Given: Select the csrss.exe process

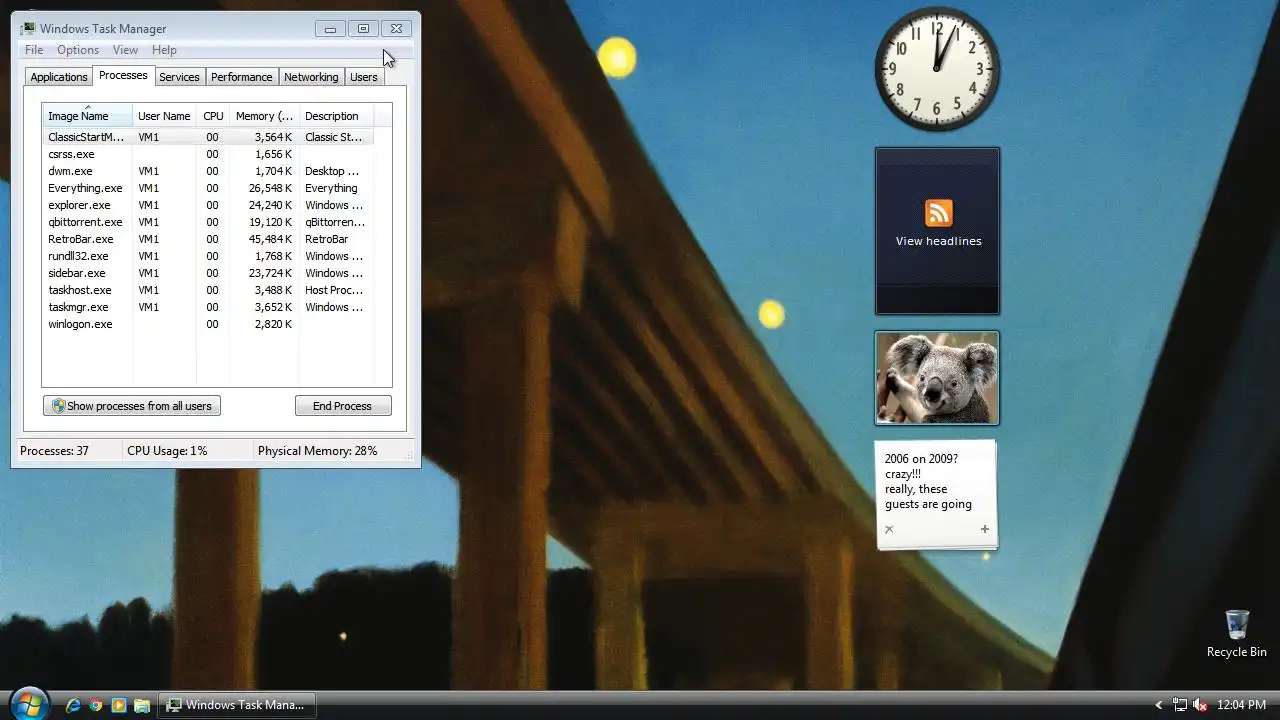Looking at the screenshot, I should 208,154.
